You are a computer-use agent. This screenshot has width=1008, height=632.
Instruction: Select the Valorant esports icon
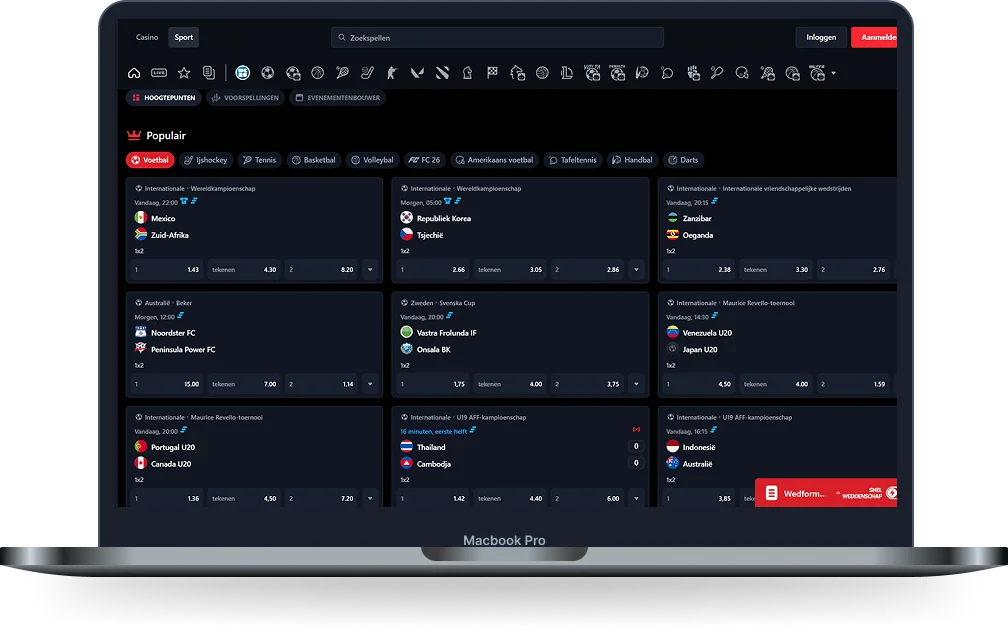click(417, 73)
